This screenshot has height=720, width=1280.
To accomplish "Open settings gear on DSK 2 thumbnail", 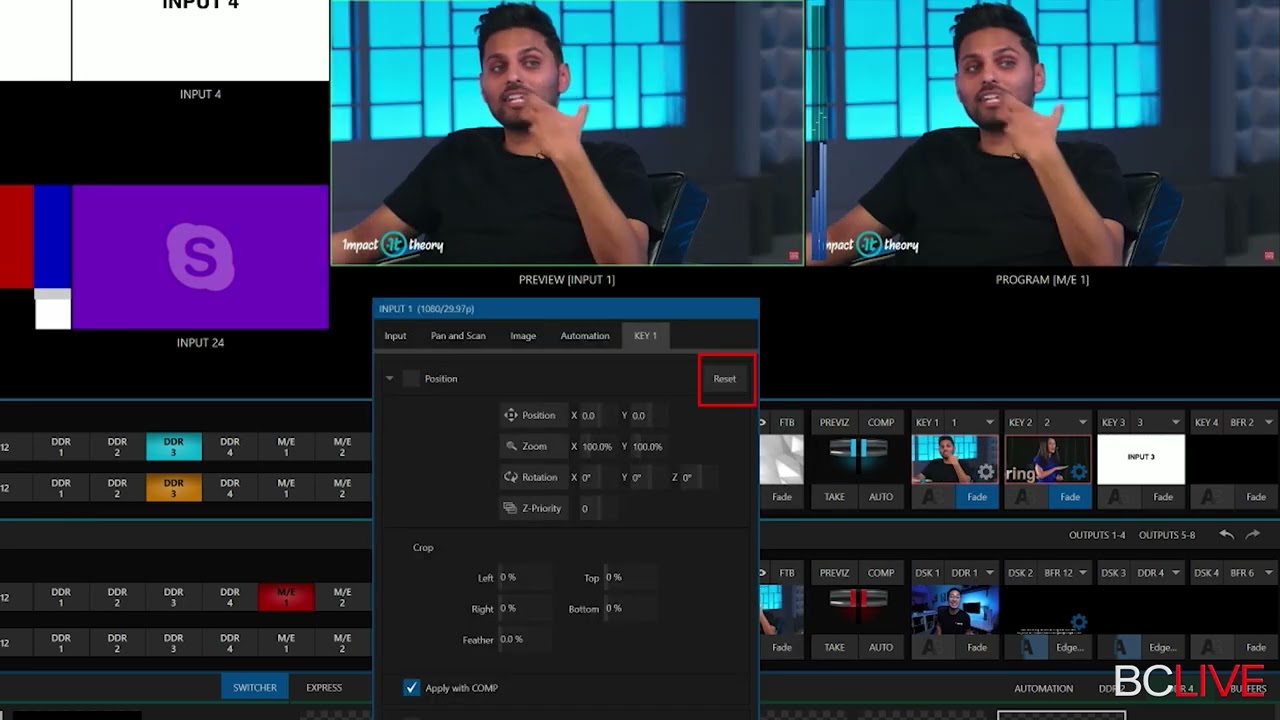I will tap(1078, 622).
